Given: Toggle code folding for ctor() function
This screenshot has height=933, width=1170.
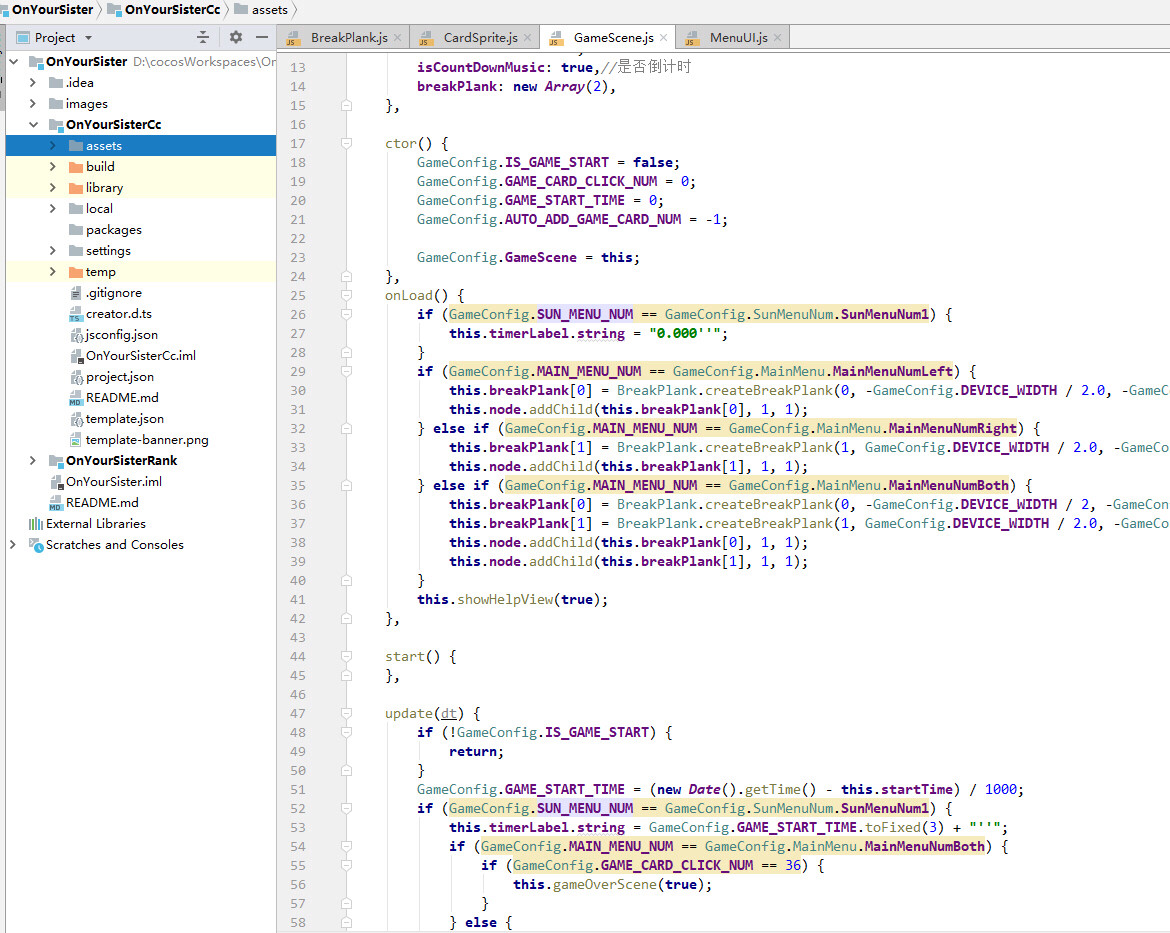Looking at the screenshot, I should coord(347,143).
